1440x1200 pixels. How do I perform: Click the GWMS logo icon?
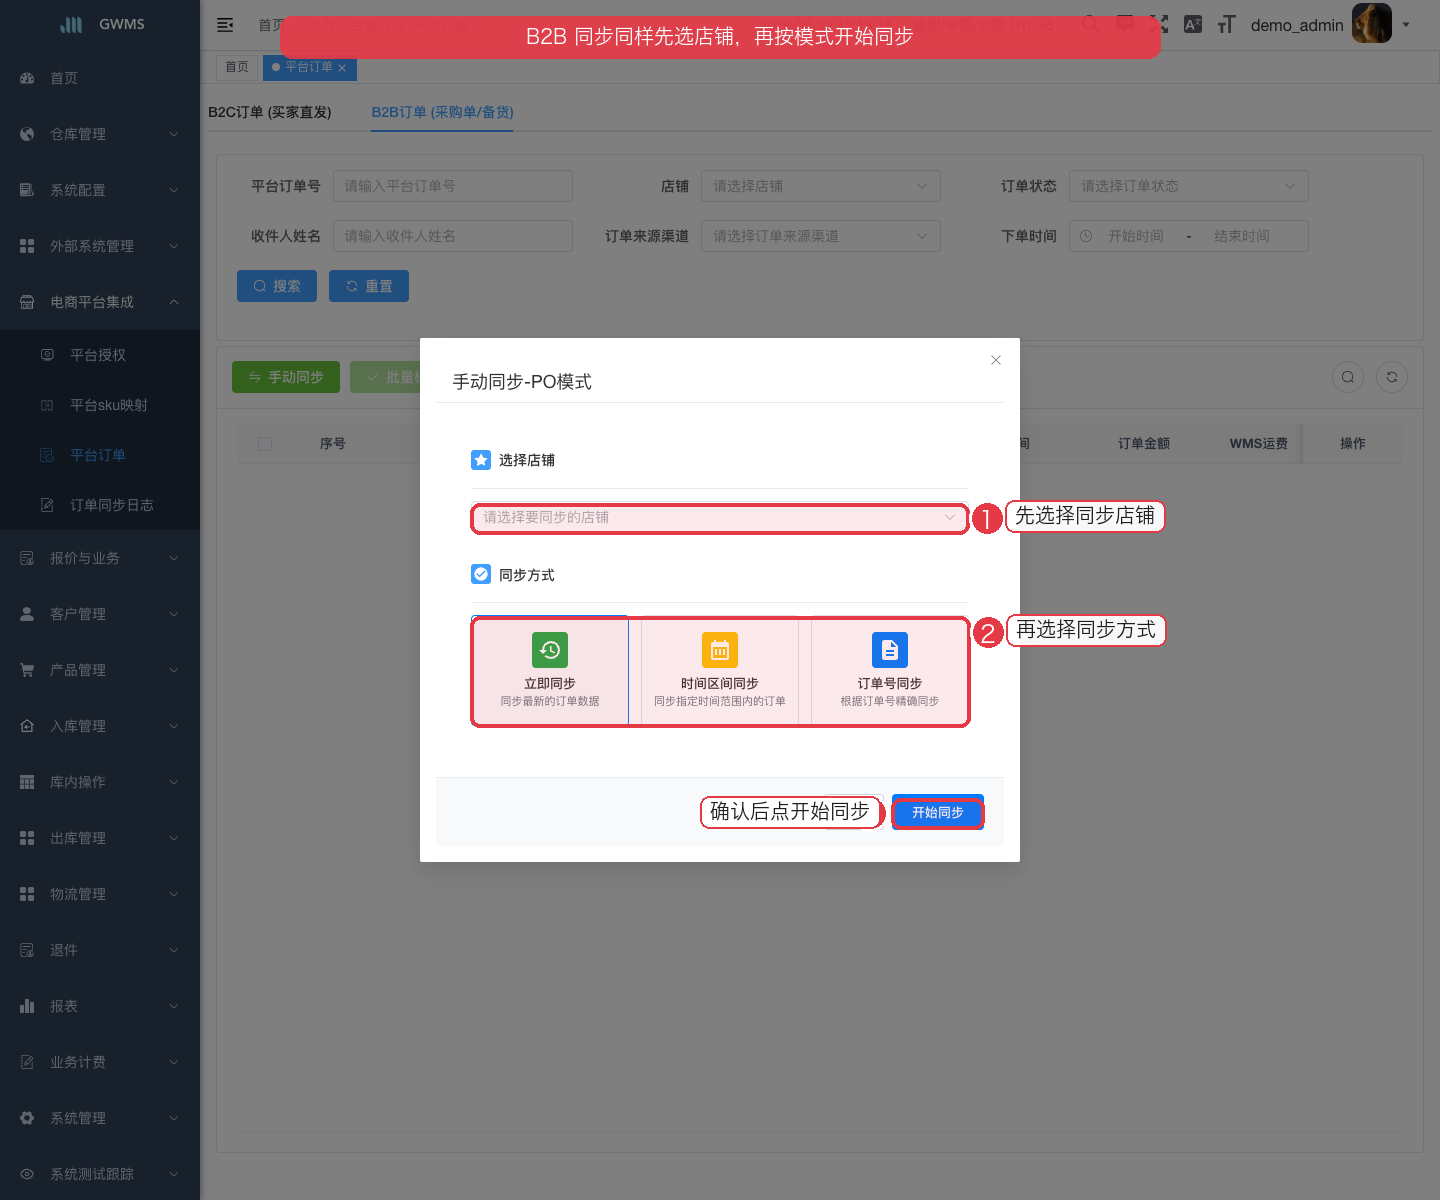(x=71, y=24)
